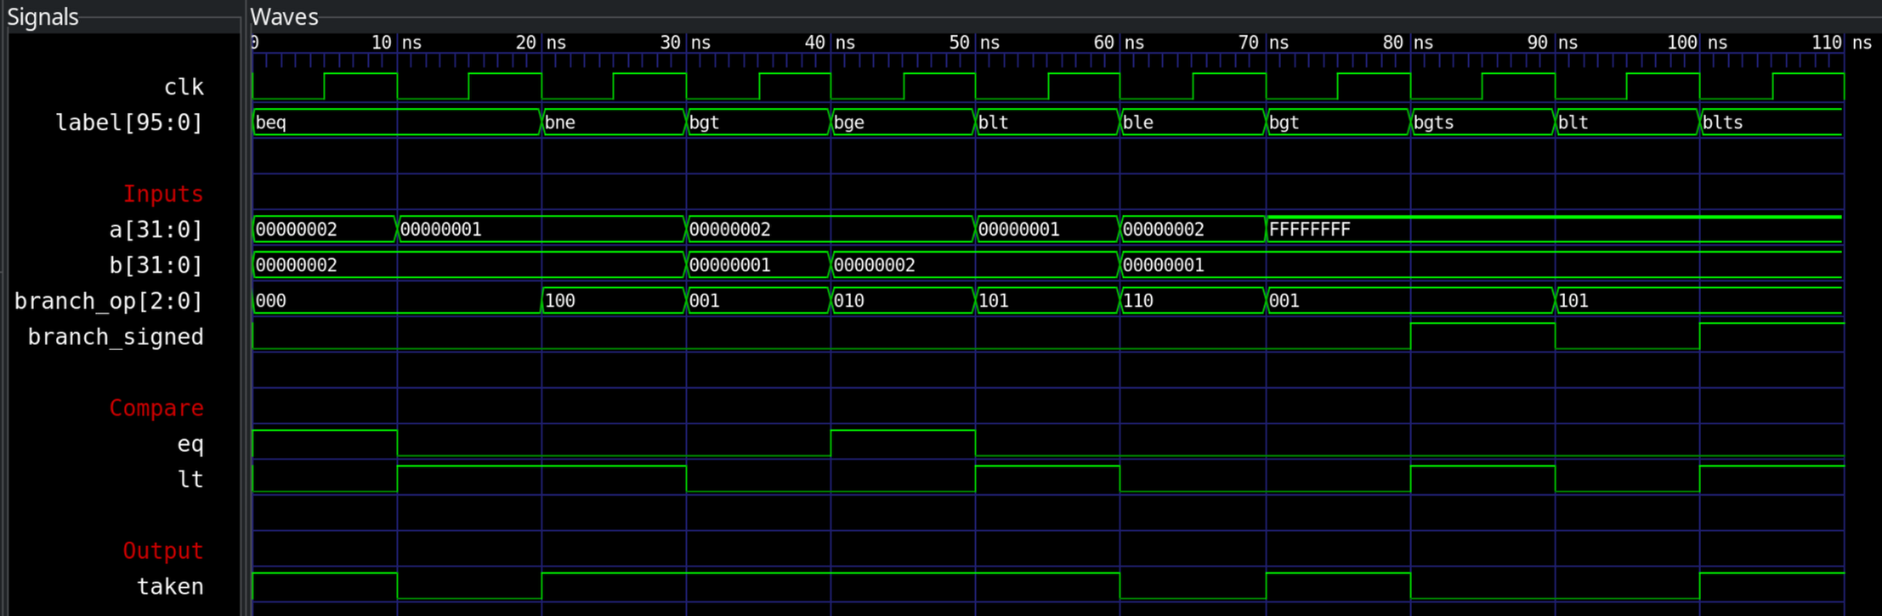Image resolution: width=1882 pixels, height=616 pixels.
Task: Click the blts value in label row
Action: 1723,122
